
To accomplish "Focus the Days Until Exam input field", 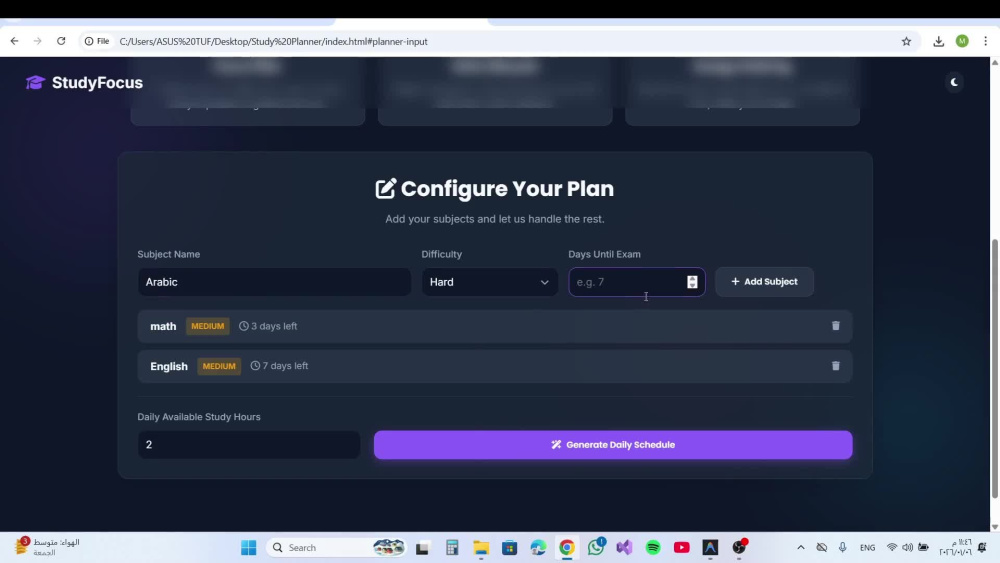I will 636,282.
